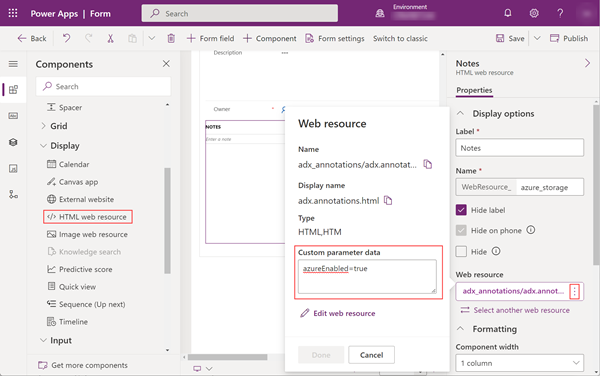Click the undo arrow icon
The width and height of the screenshot is (600, 377).
tap(67, 38)
